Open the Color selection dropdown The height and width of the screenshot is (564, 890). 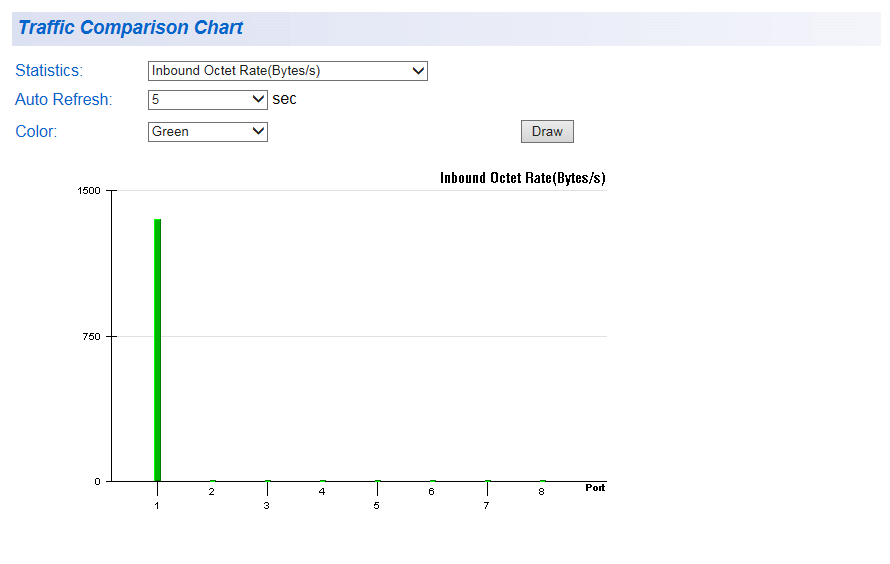[207, 132]
